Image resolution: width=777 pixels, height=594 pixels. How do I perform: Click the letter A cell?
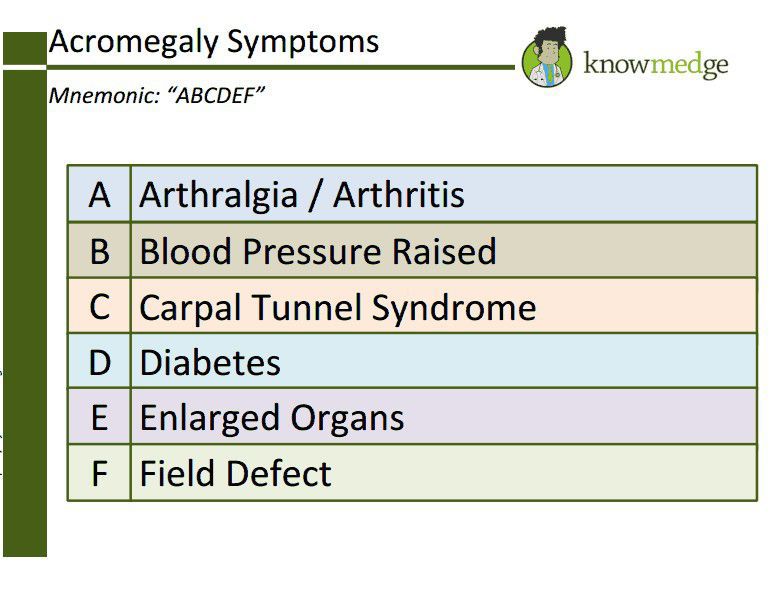[x=99, y=194]
